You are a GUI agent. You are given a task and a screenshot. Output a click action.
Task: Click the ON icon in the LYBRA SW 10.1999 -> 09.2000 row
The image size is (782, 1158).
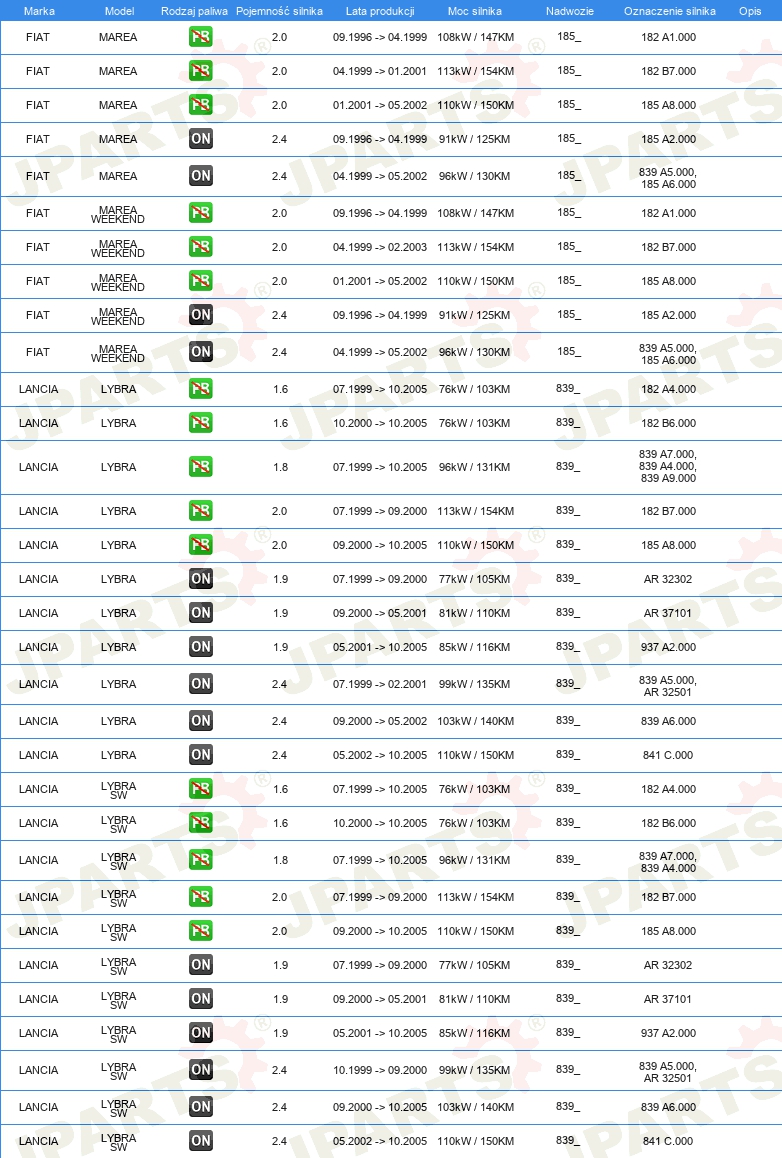tap(201, 1069)
